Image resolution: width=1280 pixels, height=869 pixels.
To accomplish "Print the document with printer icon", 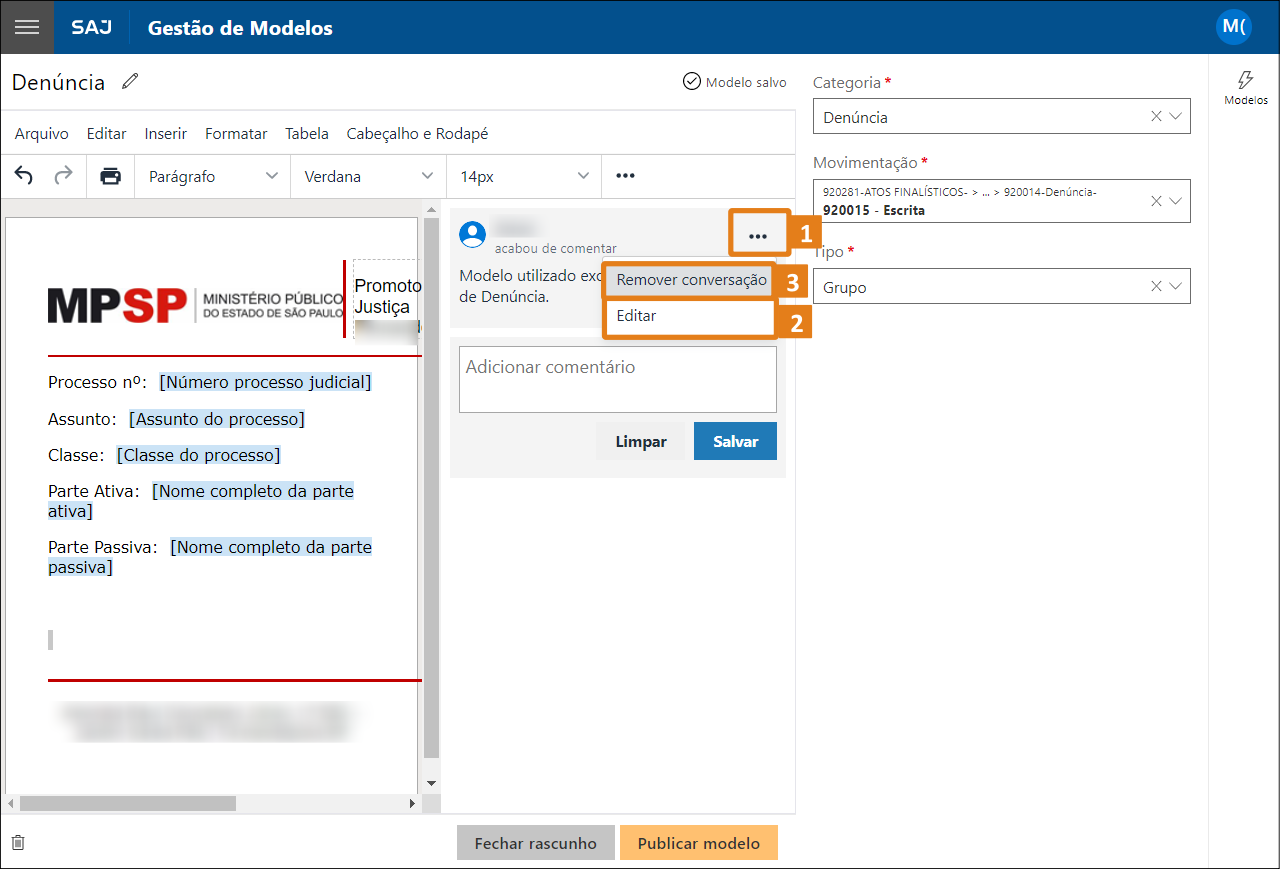I will (110, 176).
